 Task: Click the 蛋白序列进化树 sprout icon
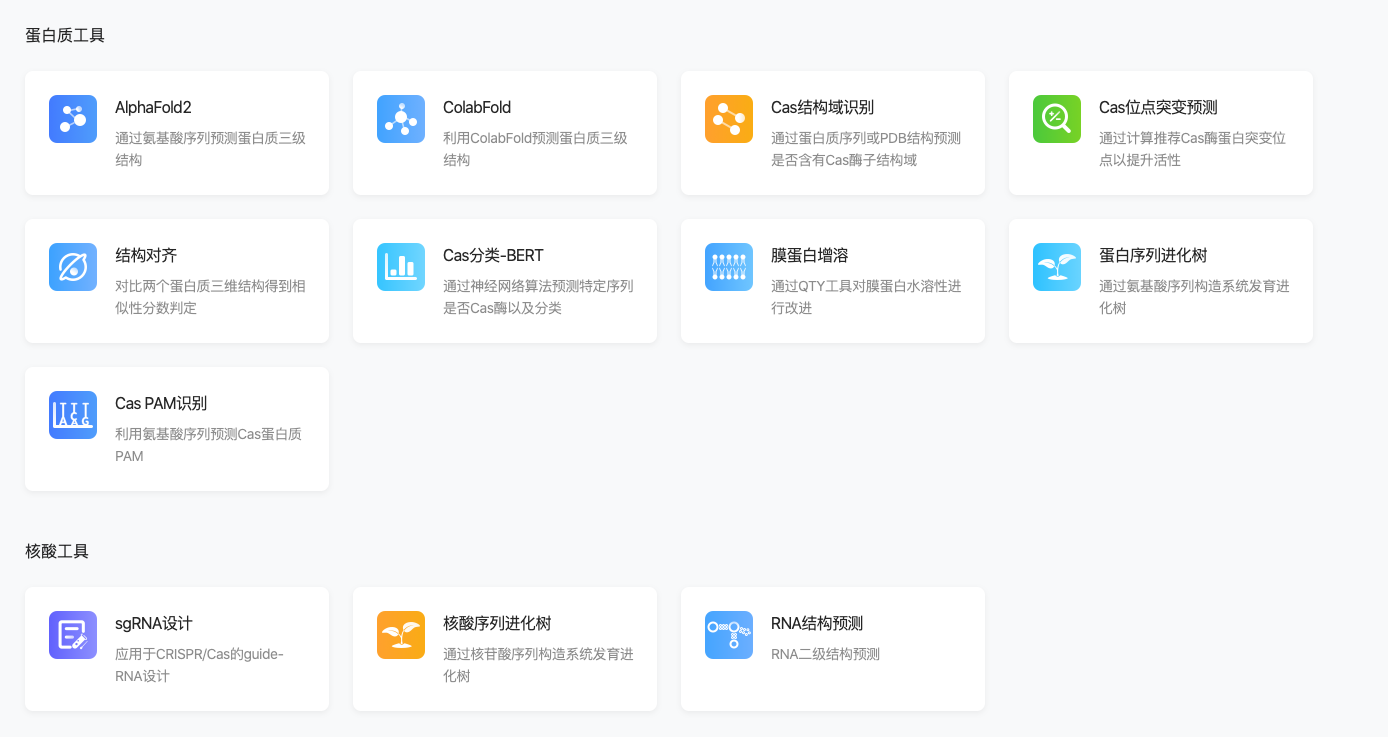click(1057, 267)
